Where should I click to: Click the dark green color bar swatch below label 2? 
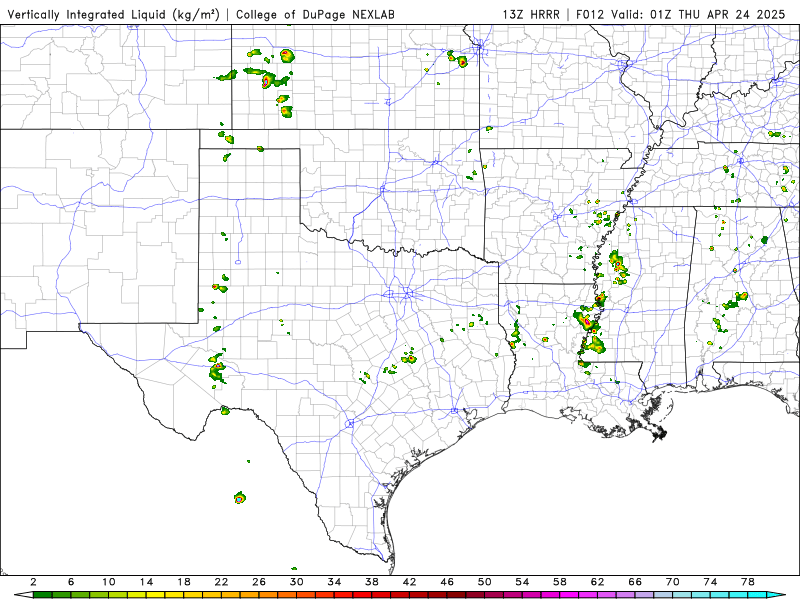pyautogui.click(x=42, y=595)
